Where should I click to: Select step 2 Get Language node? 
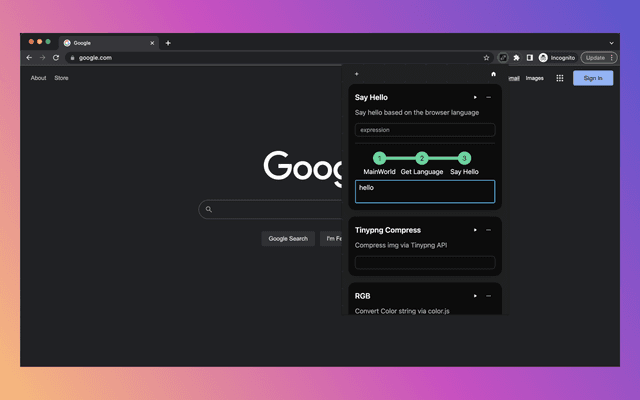pyautogui.click(x=422, y=158)
